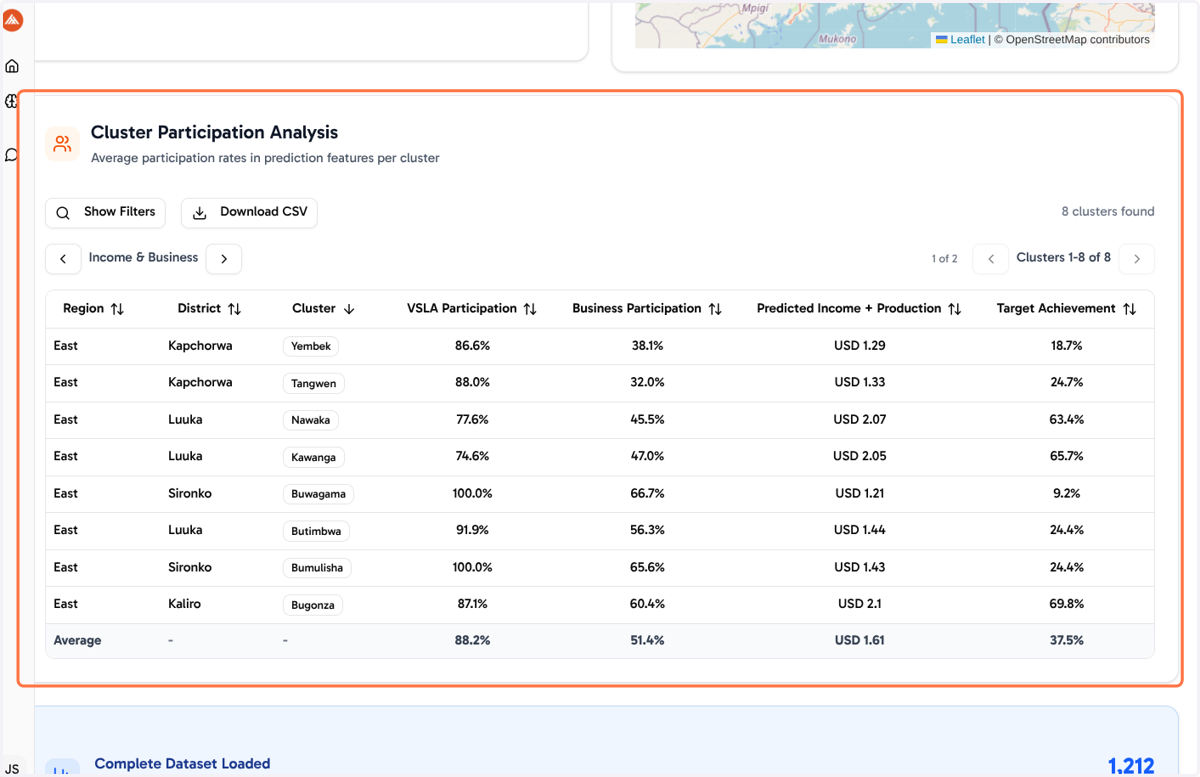Click 'Income & Business' group label

point(143,258)
